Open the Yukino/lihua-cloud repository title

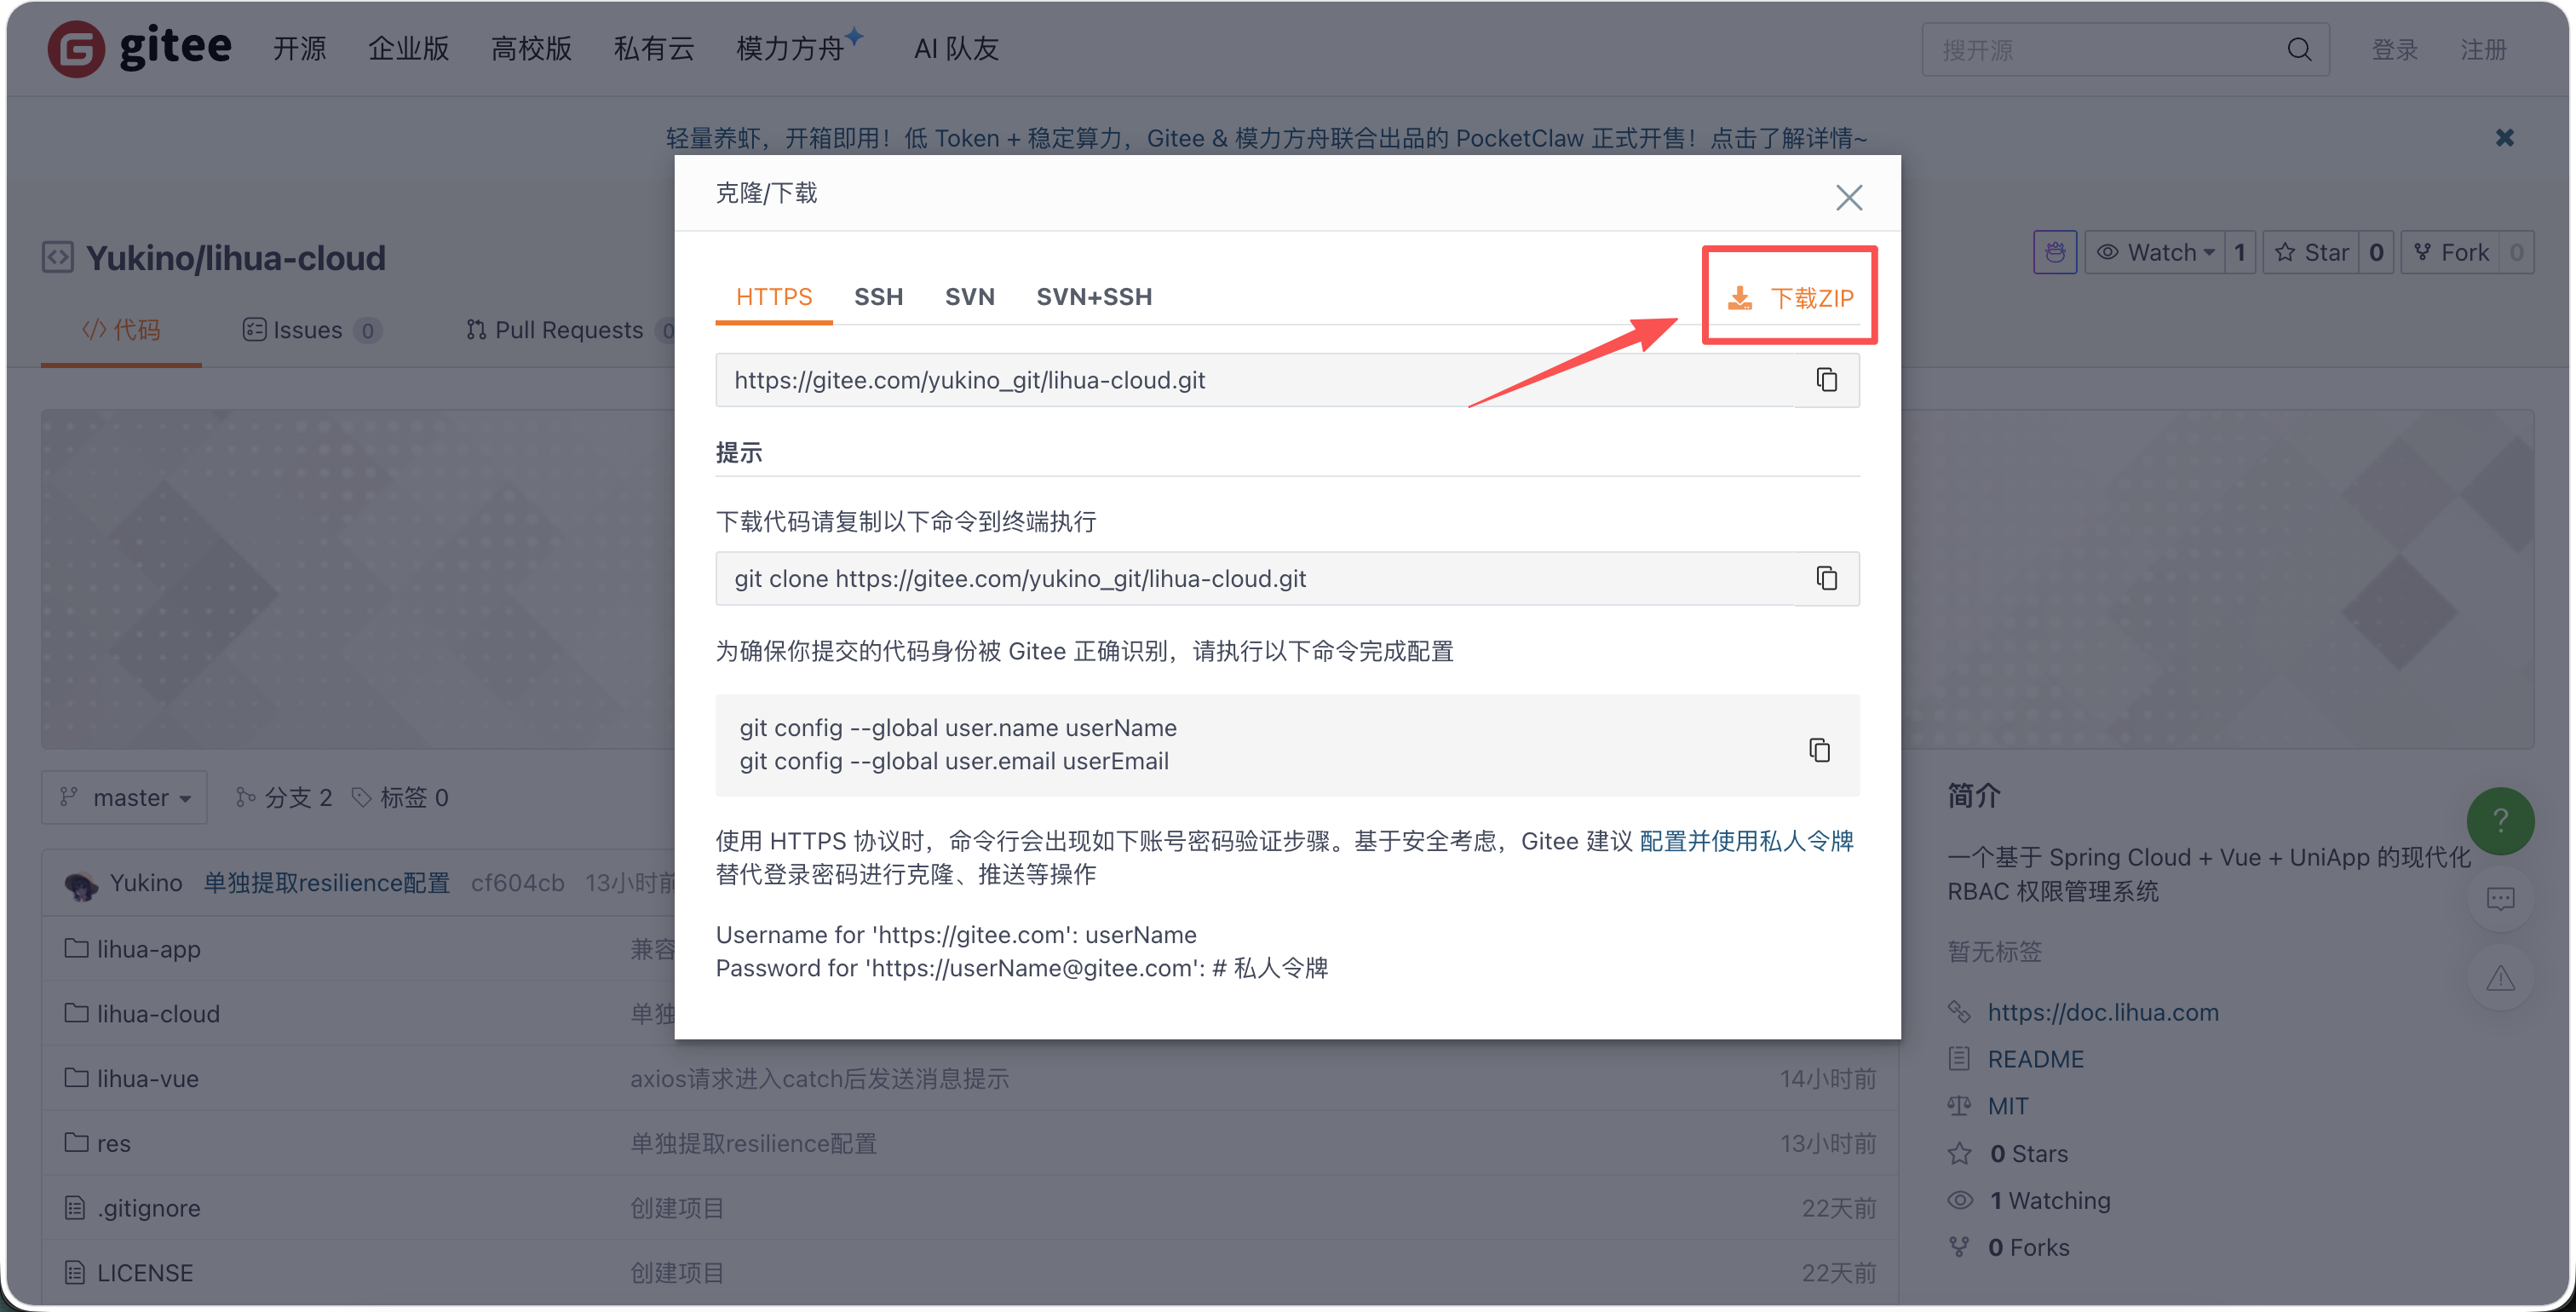pos(236,258)
